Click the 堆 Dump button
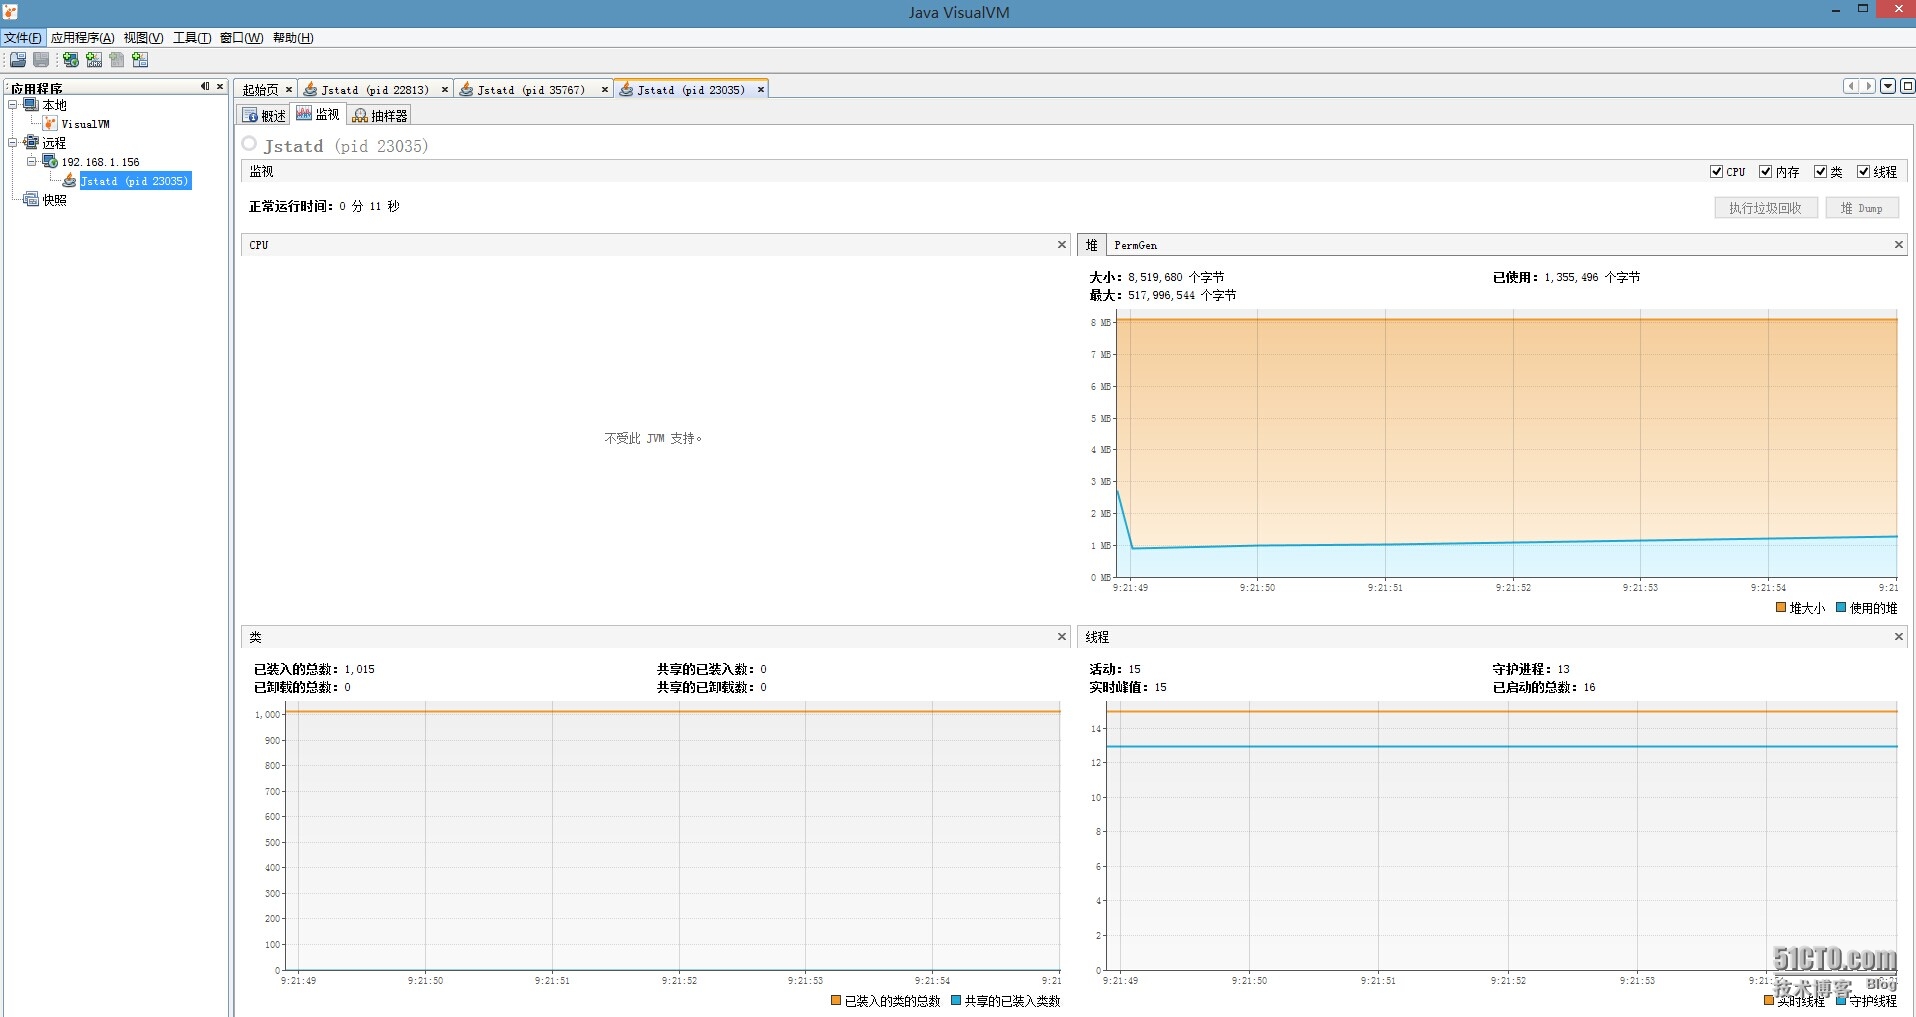Screen dimensions: 1916x1017 1862,208
